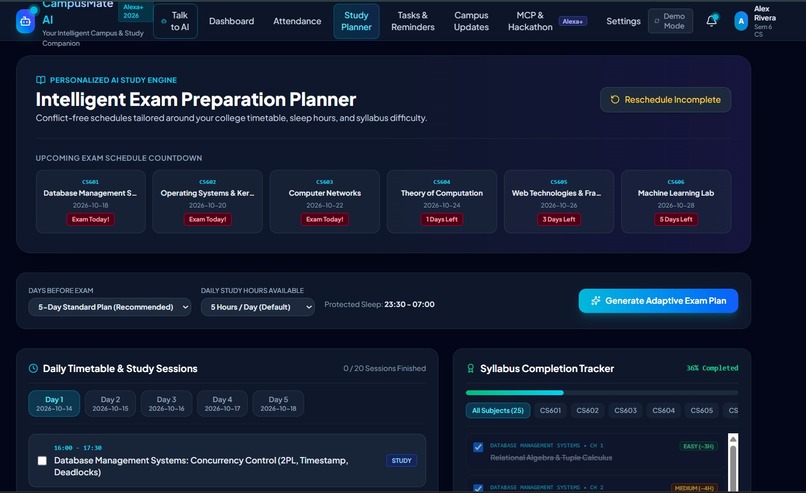Viewport: 806px width, 493px height.
Task: Filter syllabus tracker by CS604
Action: pos(664,410)
